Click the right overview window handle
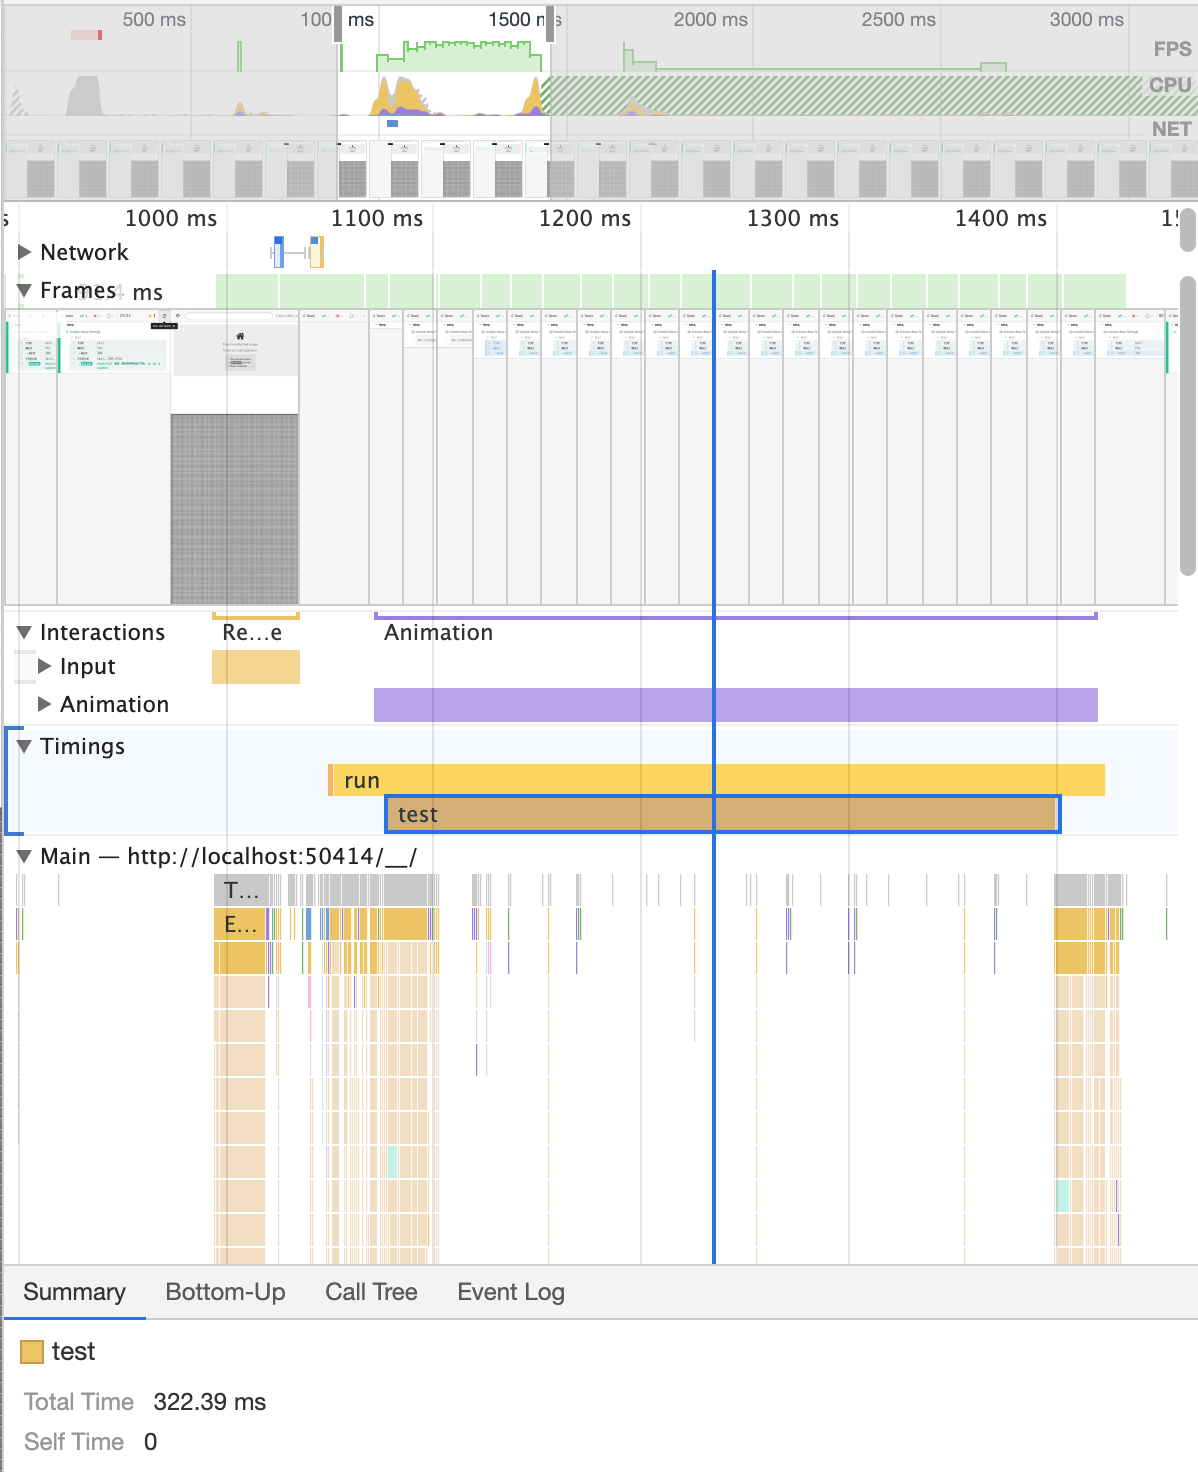Viewport: 1198px width, 1472px height. (x=550, y=24)
